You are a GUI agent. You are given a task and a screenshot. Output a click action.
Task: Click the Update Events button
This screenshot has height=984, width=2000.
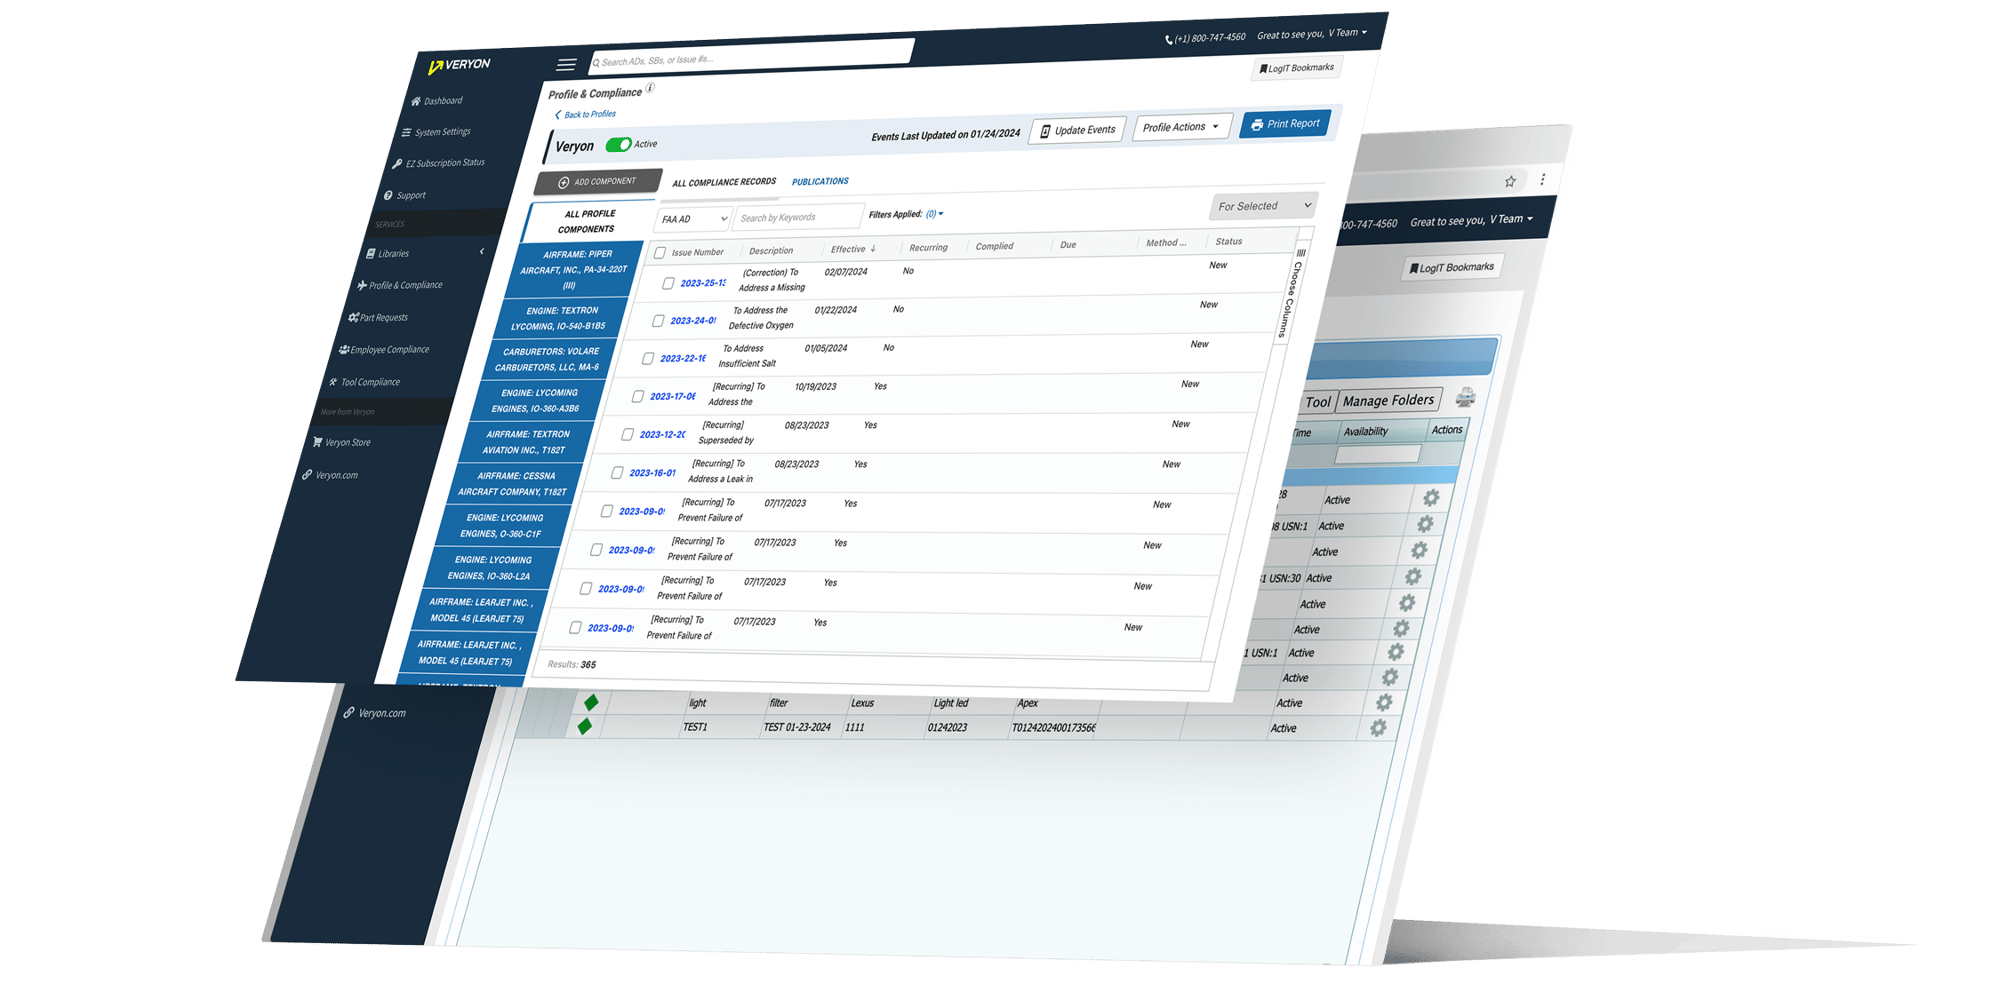[x=1078, y=131]
